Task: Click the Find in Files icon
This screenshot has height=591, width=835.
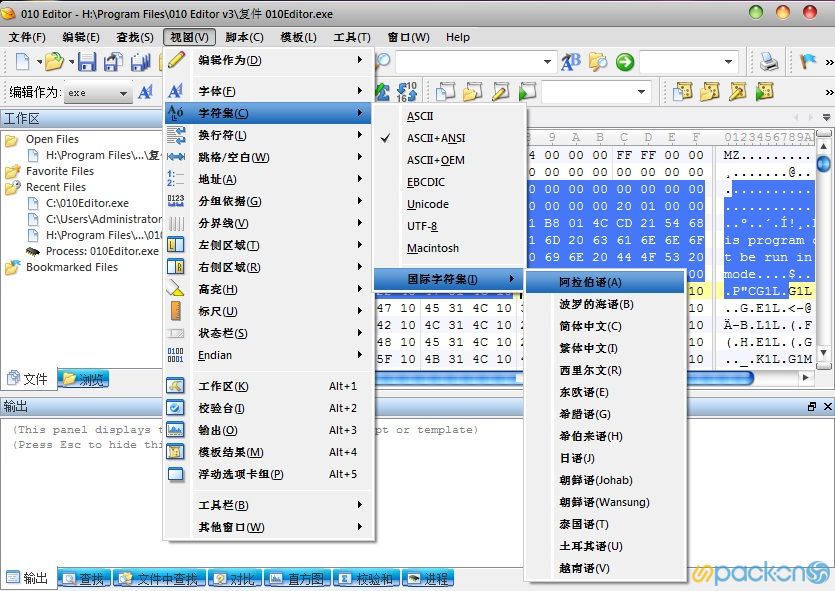Action: click(597, 62)
